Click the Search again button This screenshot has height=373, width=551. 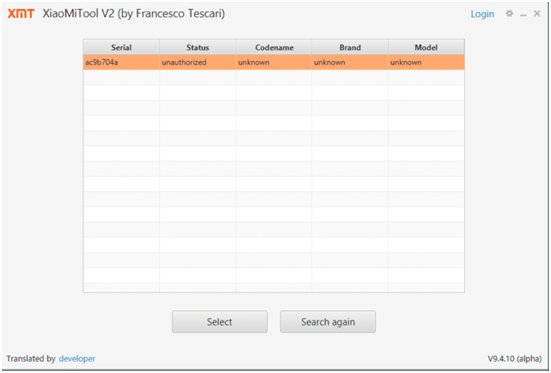pos(328,322)
